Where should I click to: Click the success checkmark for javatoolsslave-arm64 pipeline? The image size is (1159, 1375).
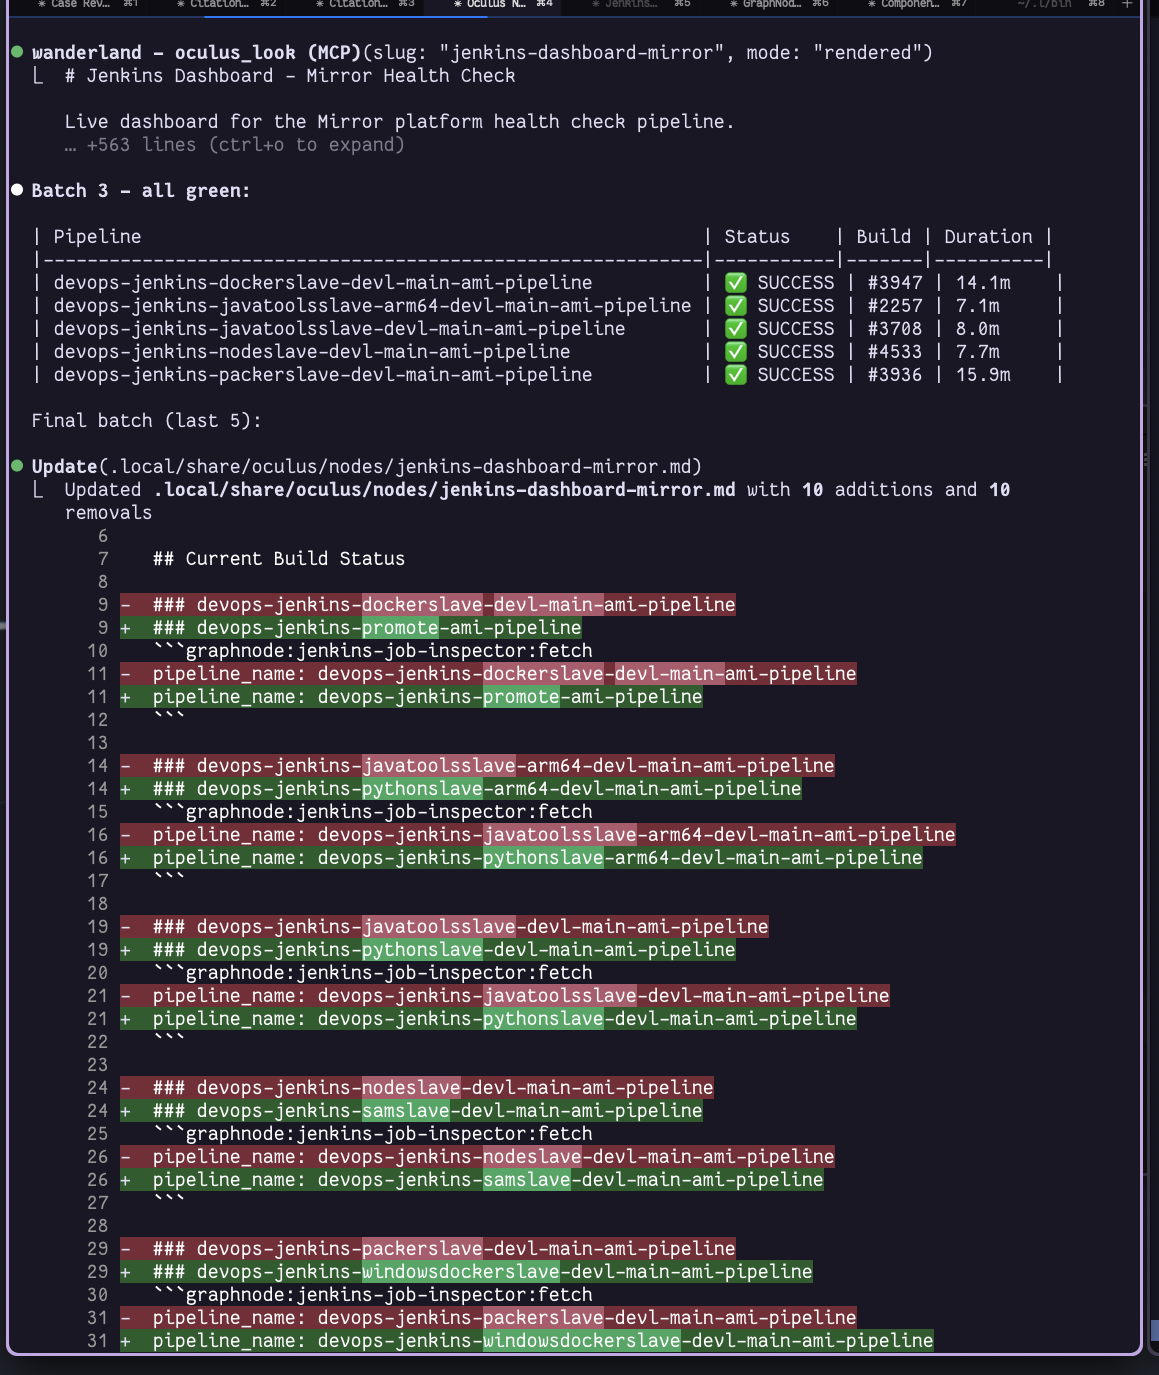coord(736,306)
